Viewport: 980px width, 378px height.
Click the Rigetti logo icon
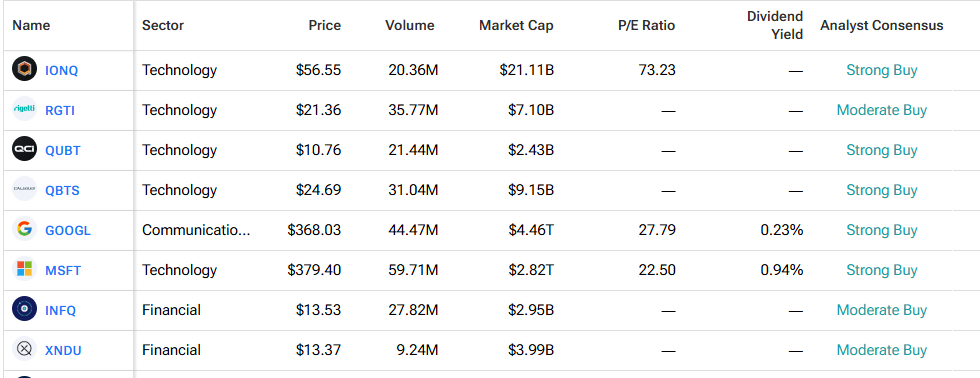(x=24, y=109)
